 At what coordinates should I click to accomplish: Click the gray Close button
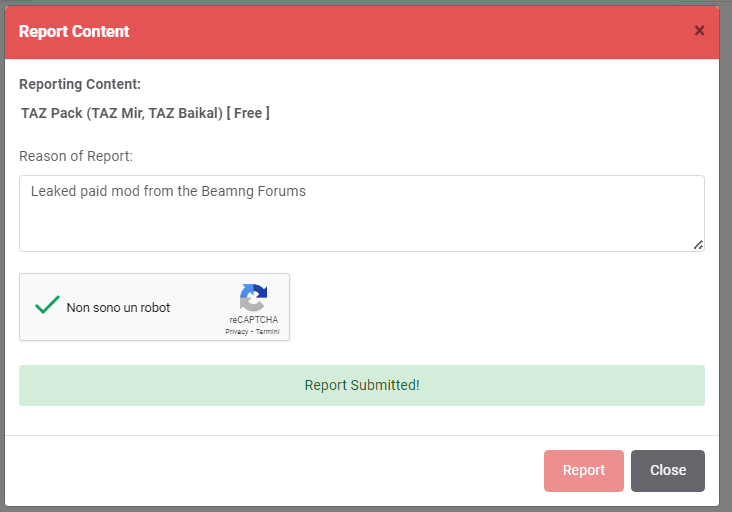(668, 470)
